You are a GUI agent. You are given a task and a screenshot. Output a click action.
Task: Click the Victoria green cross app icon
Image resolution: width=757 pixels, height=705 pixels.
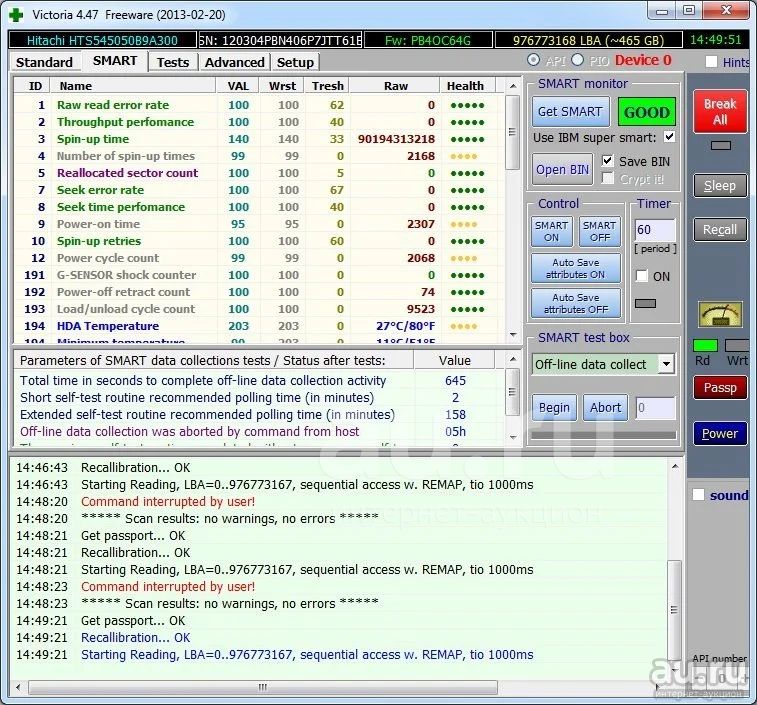(16, 12)
